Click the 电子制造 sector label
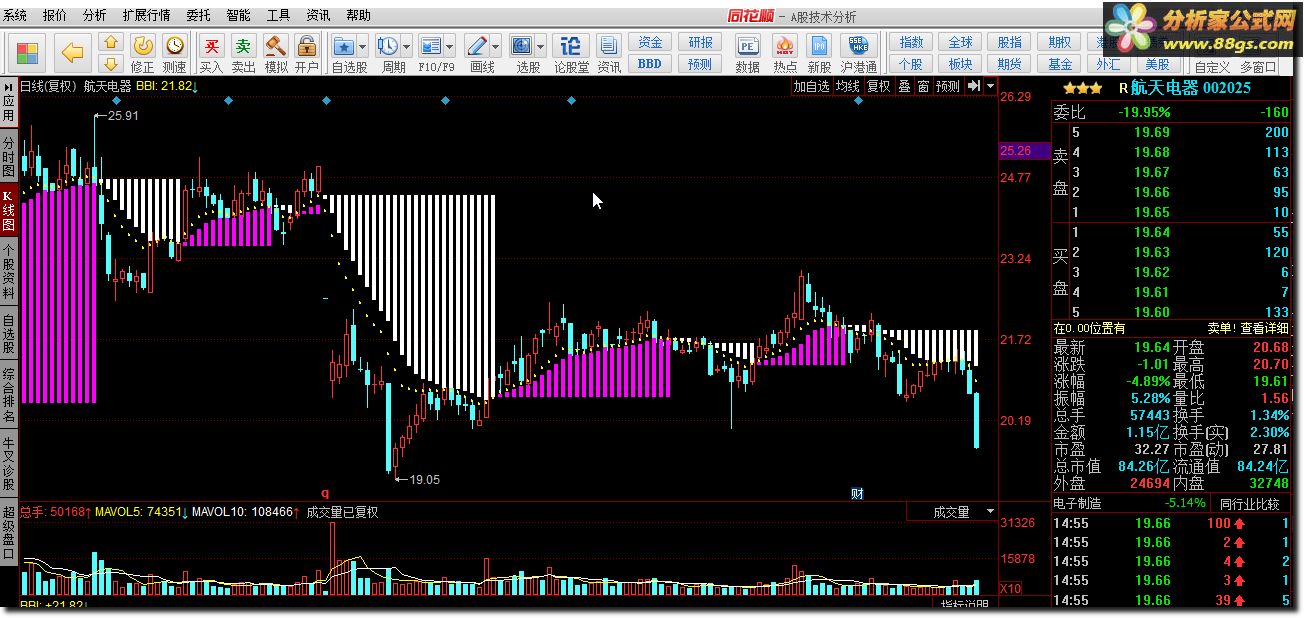The height and width of the screenshot is (618, 1305). pos(1077,504)
